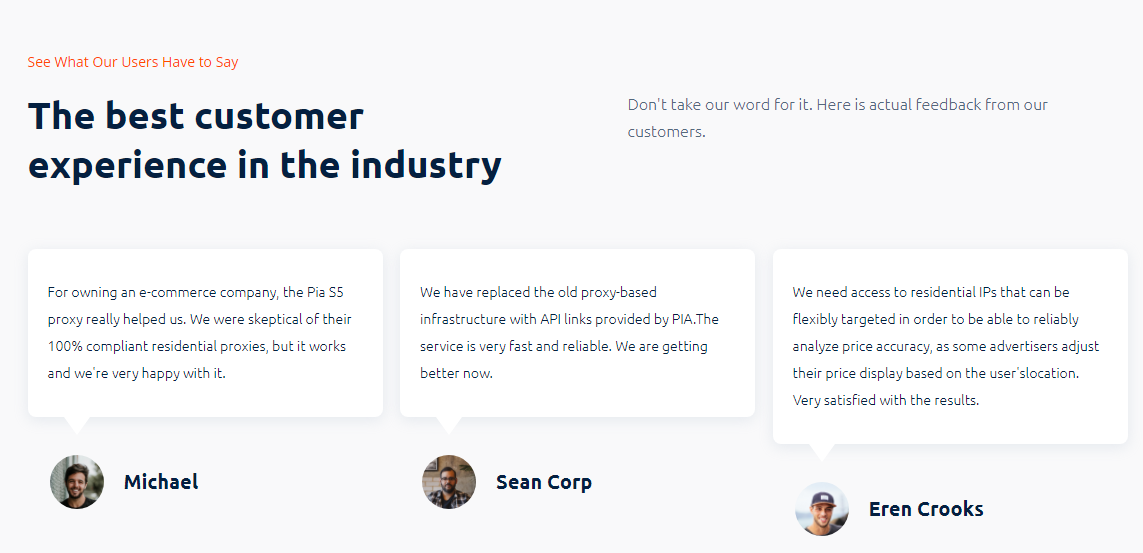The width and height of the screenshot is (1143, 553).
Task: Select the name "Sean Corp"
Action: (544, 482)
